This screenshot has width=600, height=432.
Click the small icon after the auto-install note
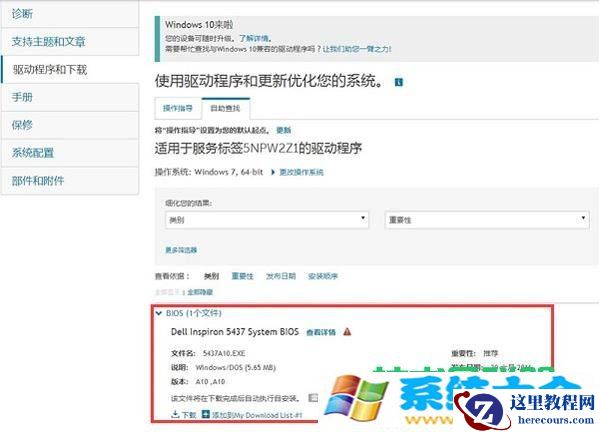pos(313,398)
